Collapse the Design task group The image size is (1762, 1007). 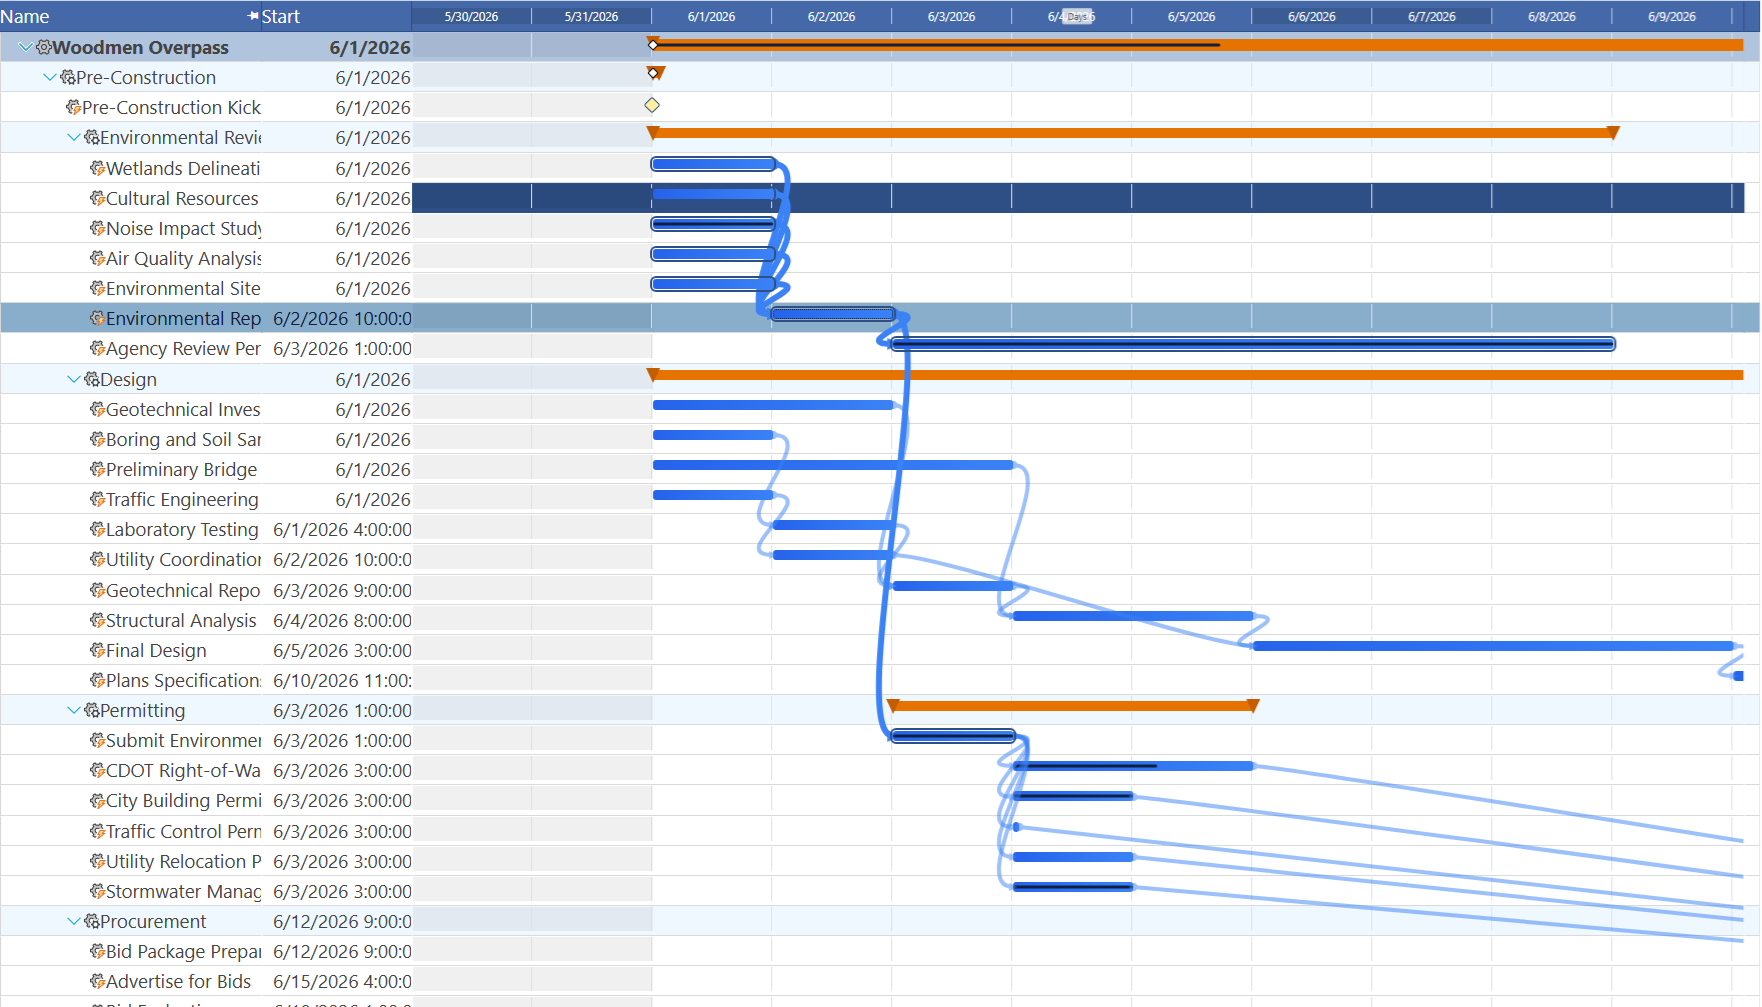coord(74,379)
